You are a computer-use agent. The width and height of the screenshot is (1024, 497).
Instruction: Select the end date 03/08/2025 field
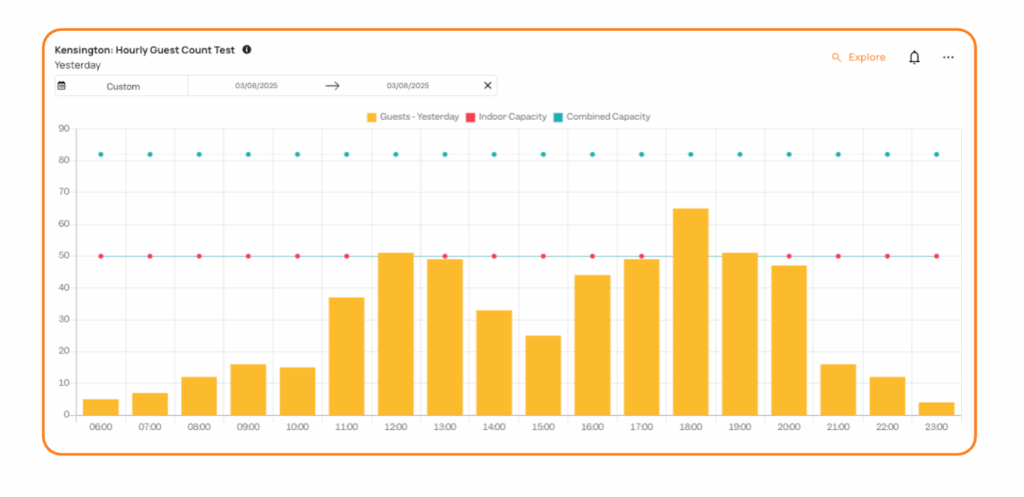click(x=407, y=86)
